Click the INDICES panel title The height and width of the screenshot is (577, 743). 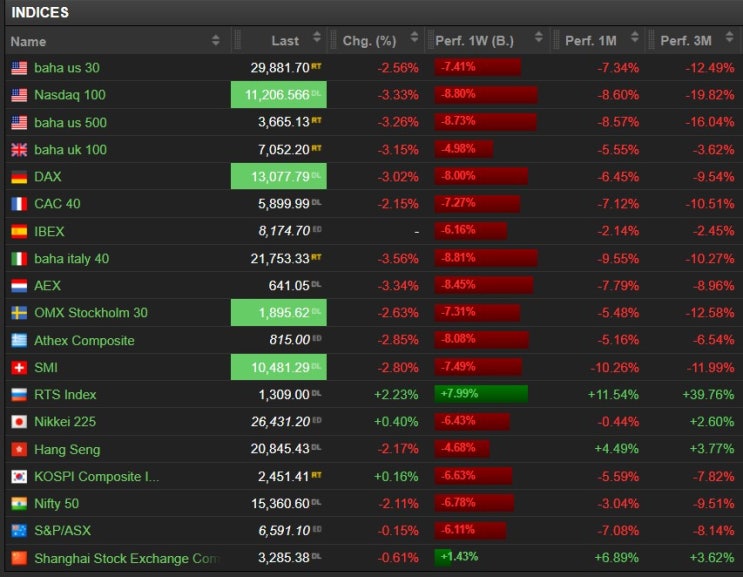(x=40, y=12)
